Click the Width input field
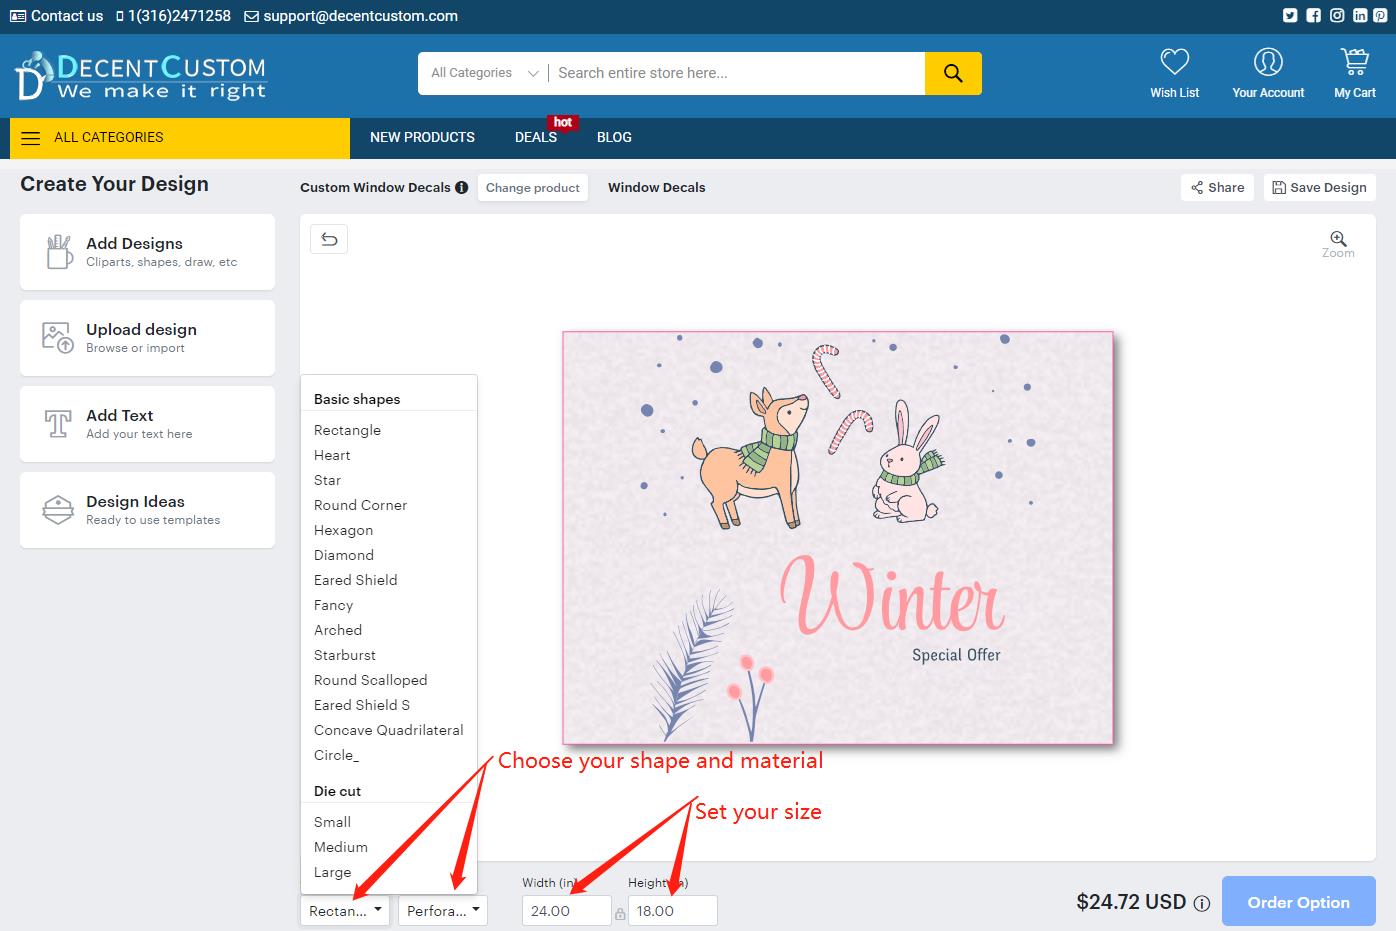Viewport: 1396px width, 931px height. 567,911
